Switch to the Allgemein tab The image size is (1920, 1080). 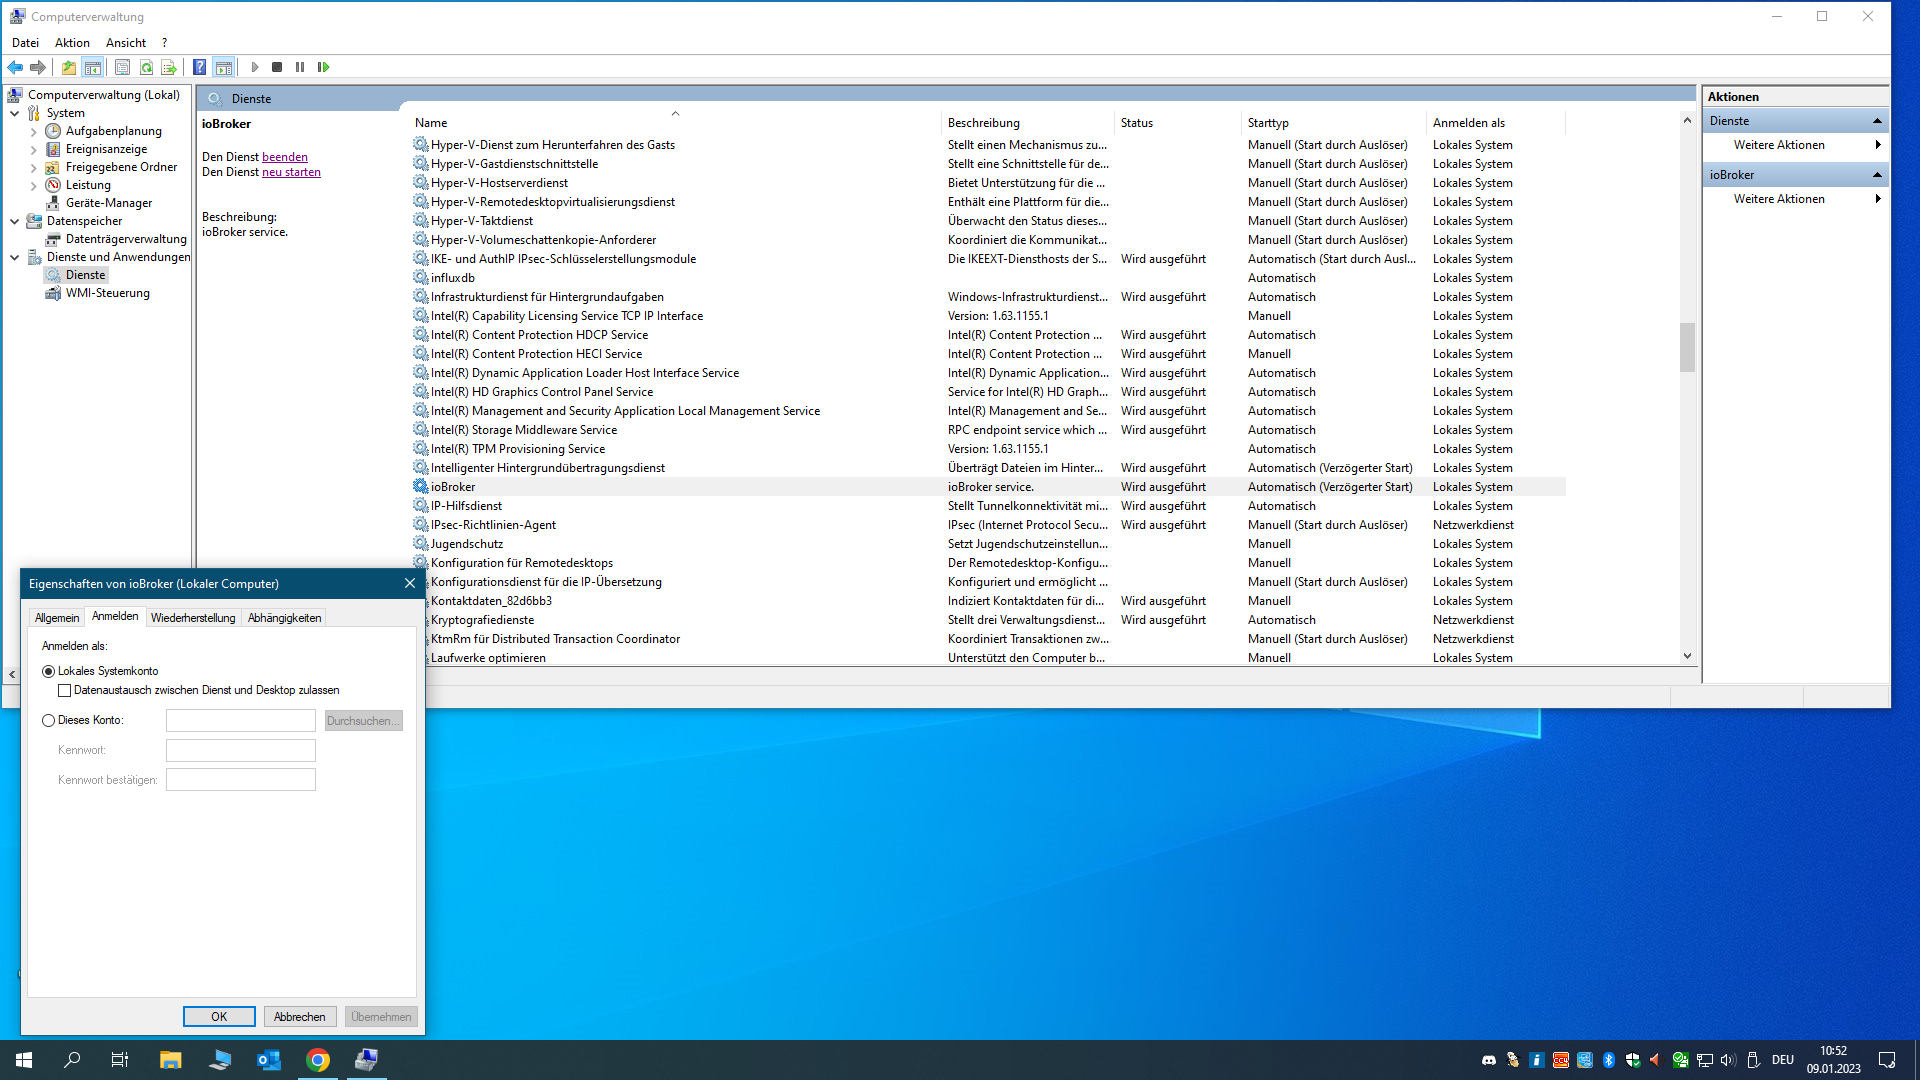pos(57,618)
